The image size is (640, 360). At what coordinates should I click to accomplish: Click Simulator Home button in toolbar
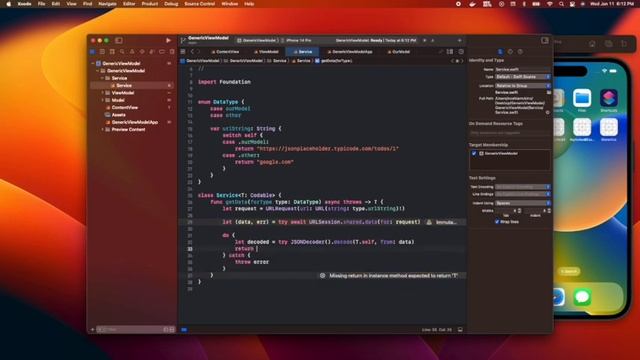(x=592, y=44)
